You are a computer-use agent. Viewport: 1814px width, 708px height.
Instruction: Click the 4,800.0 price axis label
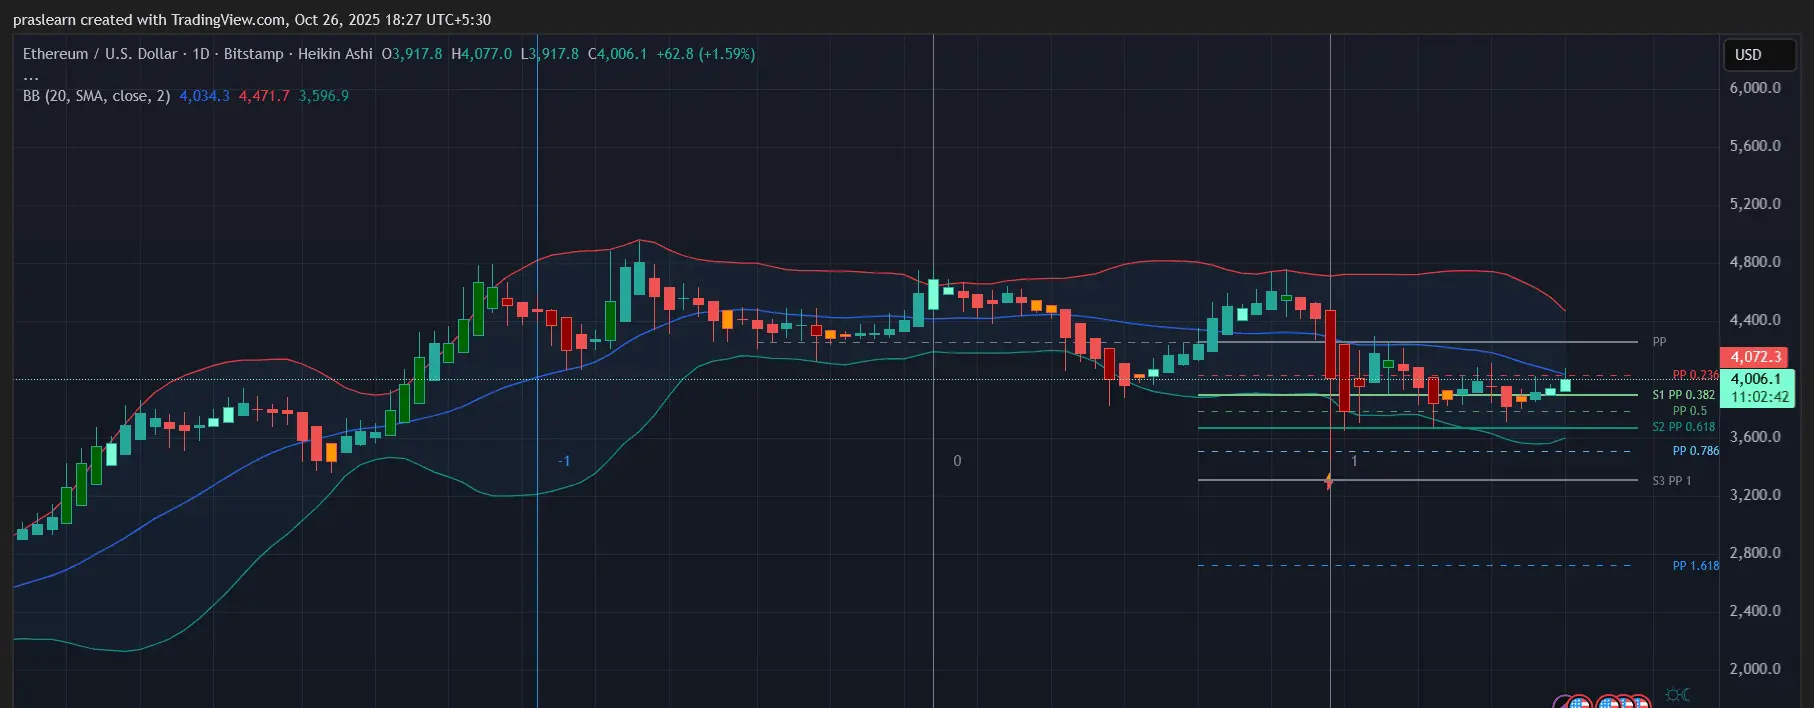pyautogui.click(x=1755, y=262)
